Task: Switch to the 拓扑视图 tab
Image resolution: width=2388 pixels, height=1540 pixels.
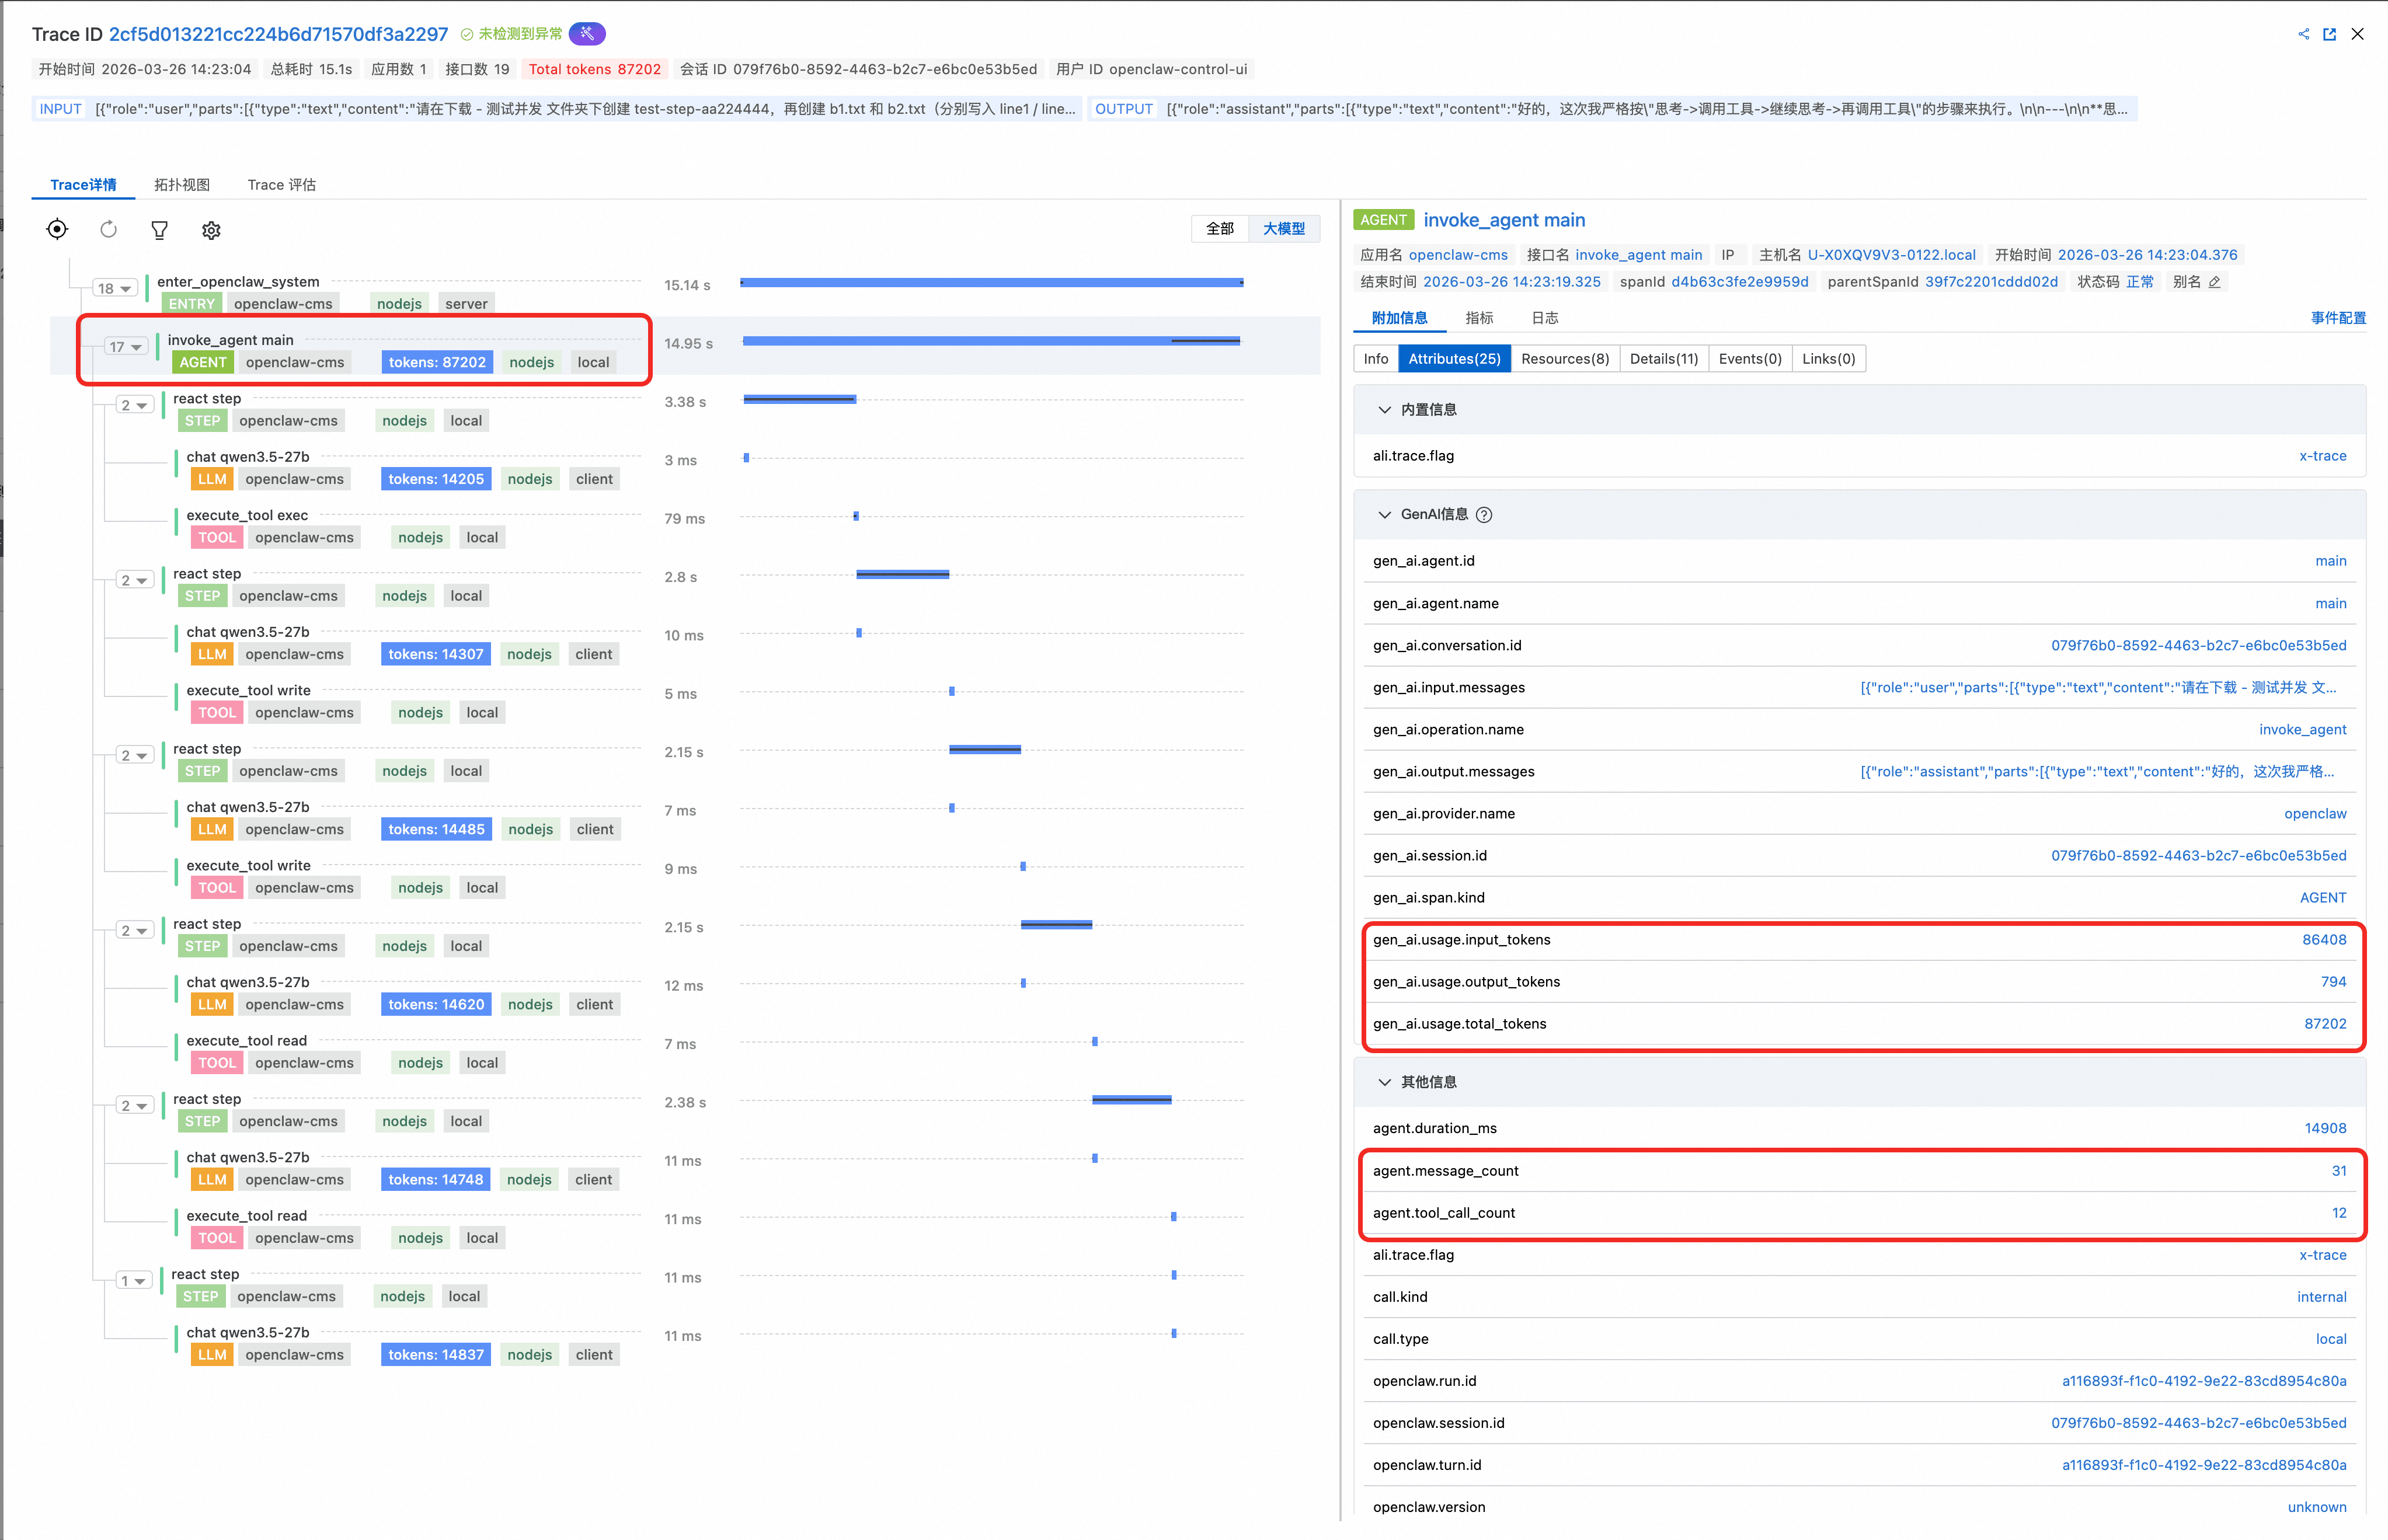Action: pyautogui.click(x=182, y=184)
